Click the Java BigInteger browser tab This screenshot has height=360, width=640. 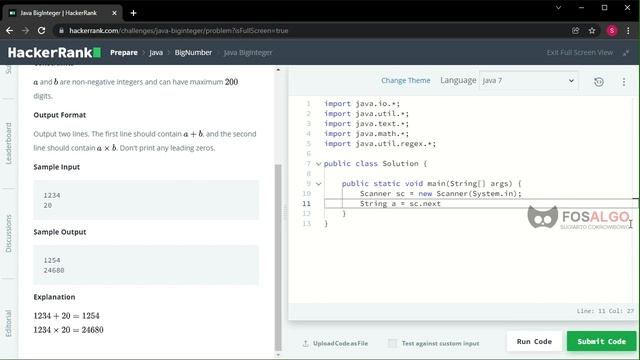(62, 13)
